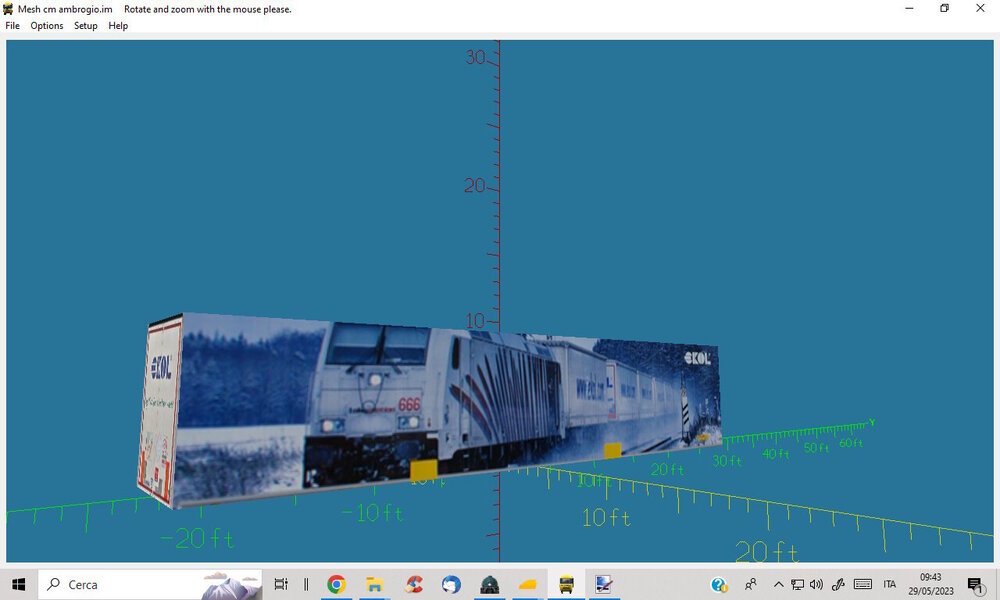Open CCleaner from the taskbar
1000x600 pixels.
click(414, 584)
